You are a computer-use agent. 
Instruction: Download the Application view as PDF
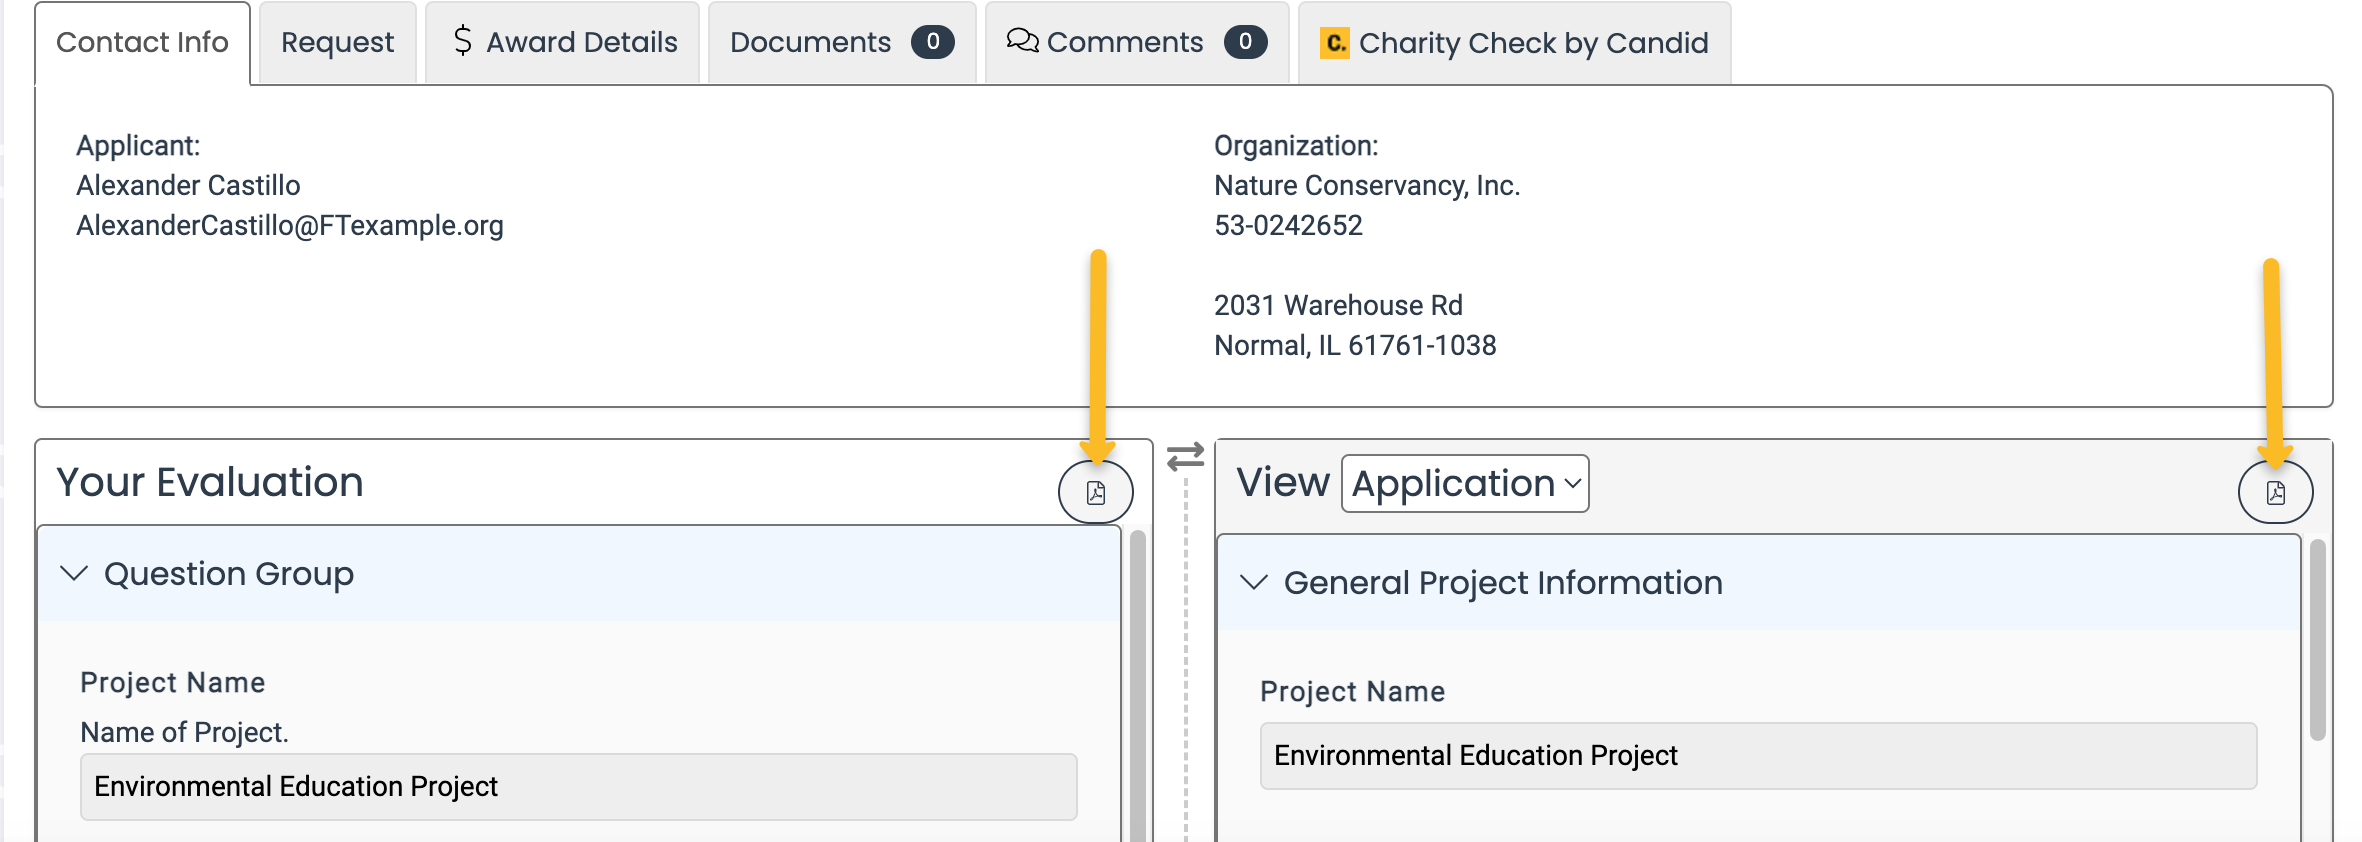pos(2275,492)
